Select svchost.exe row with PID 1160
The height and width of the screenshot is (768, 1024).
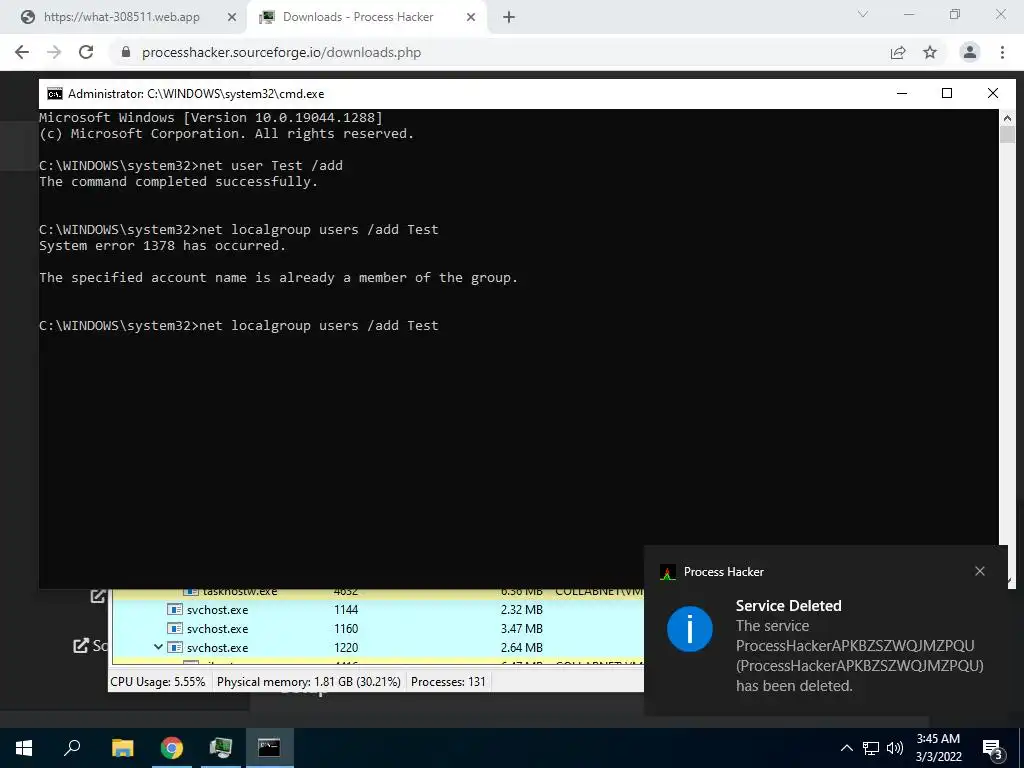(378, 629)
